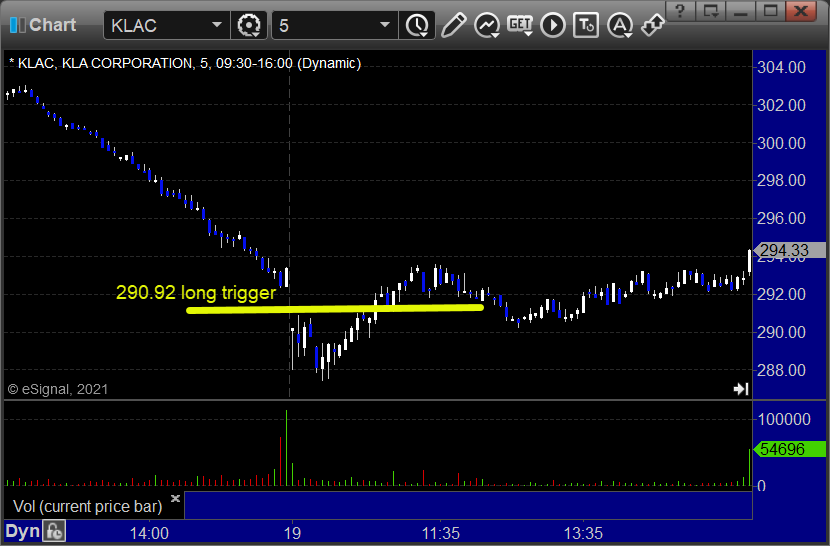Image resolution: width=830 pixels, height=546 pixels.
Task: Click the pop-out window button
Action: point(710,11)
